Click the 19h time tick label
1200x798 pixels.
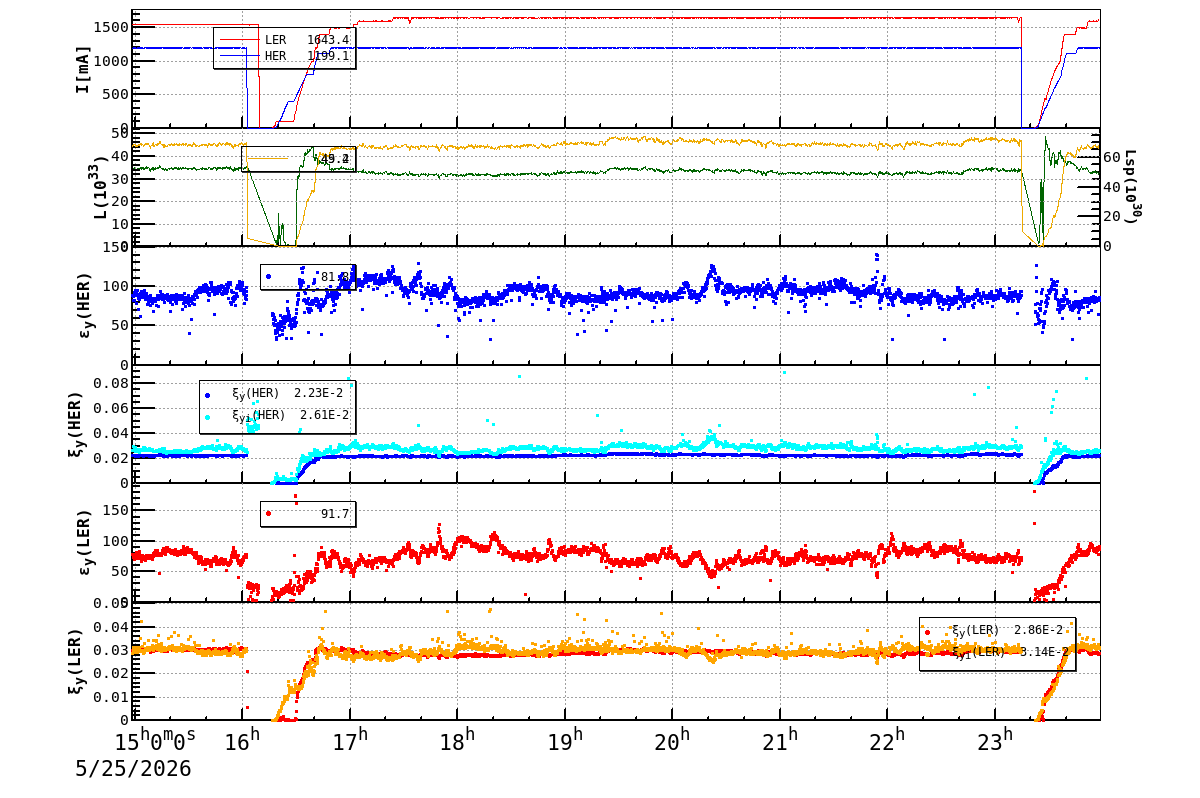(564, 742)
